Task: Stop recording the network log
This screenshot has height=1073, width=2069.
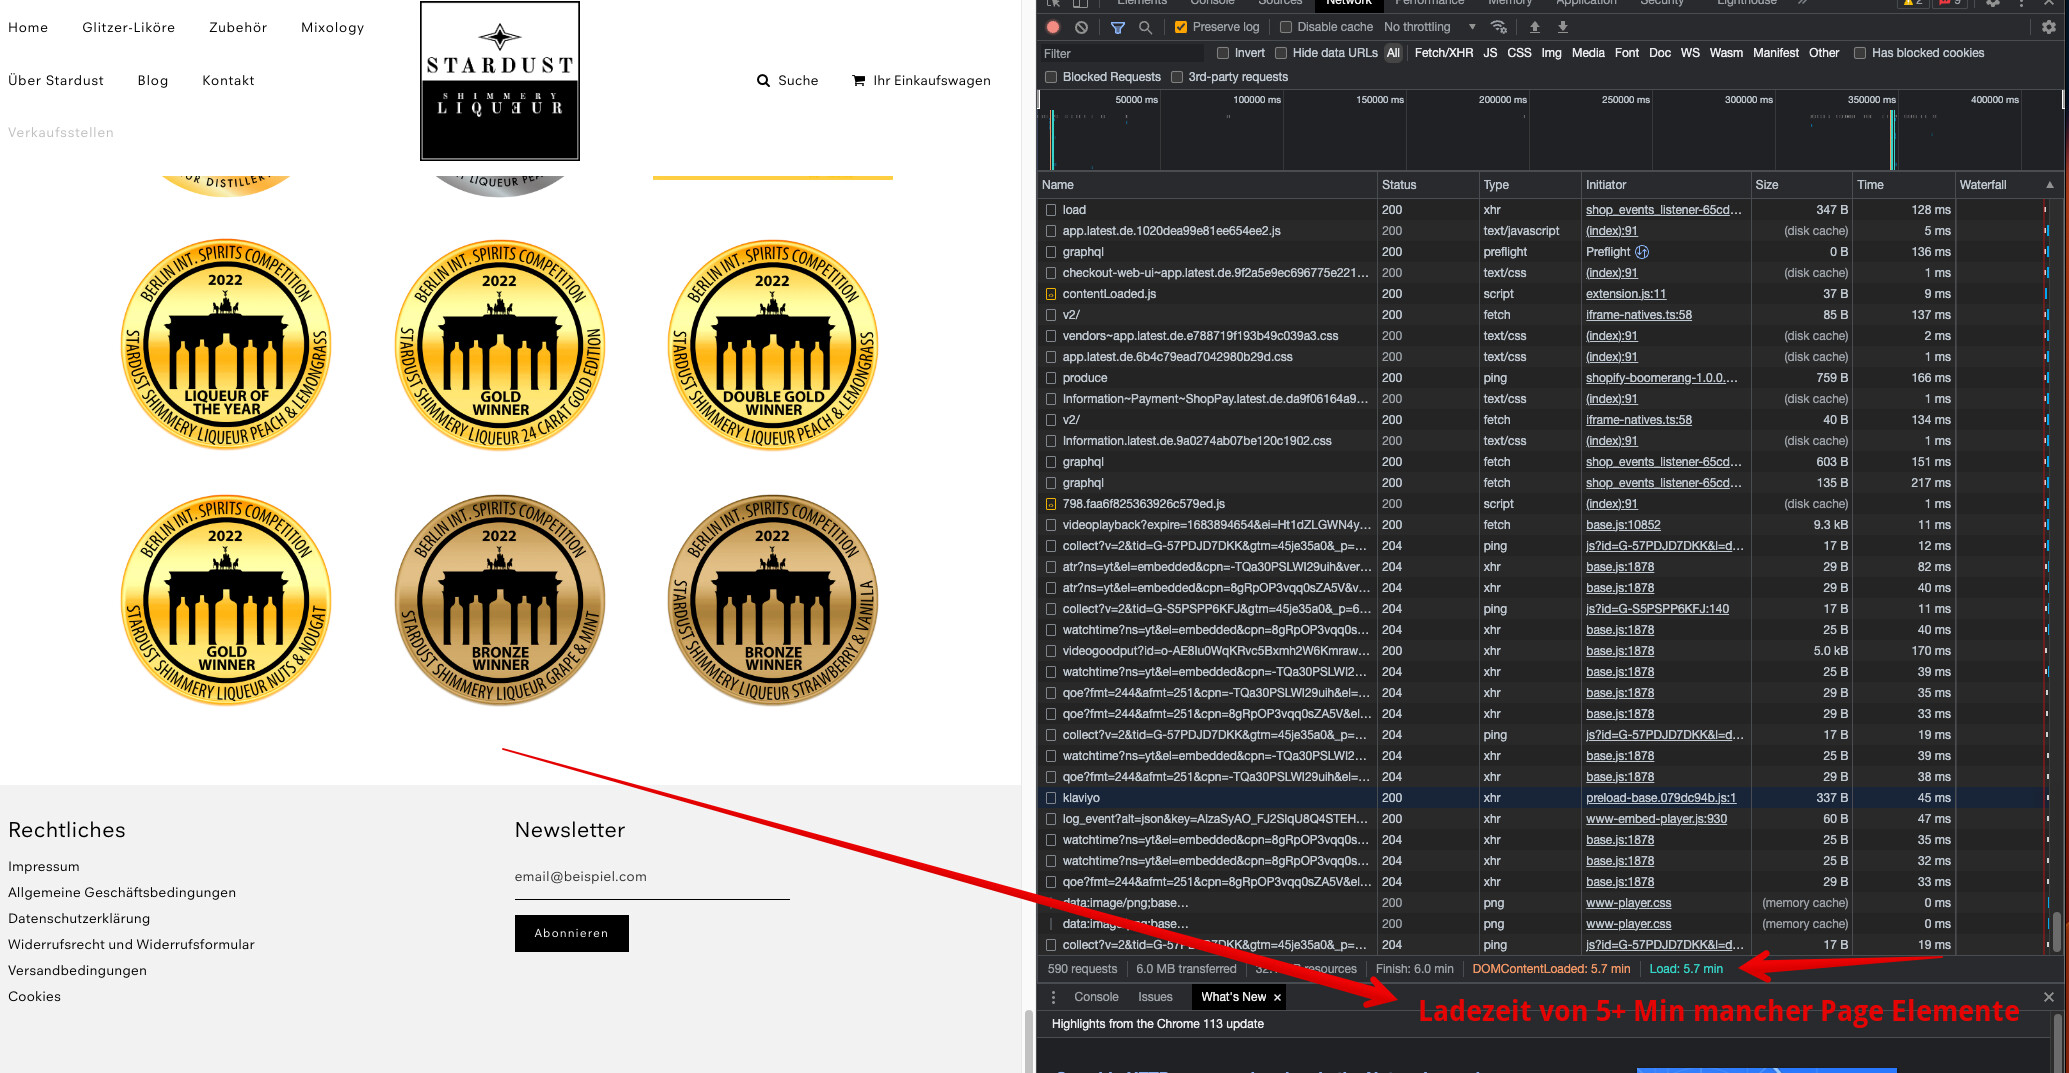Action: tap(1053, 27)
